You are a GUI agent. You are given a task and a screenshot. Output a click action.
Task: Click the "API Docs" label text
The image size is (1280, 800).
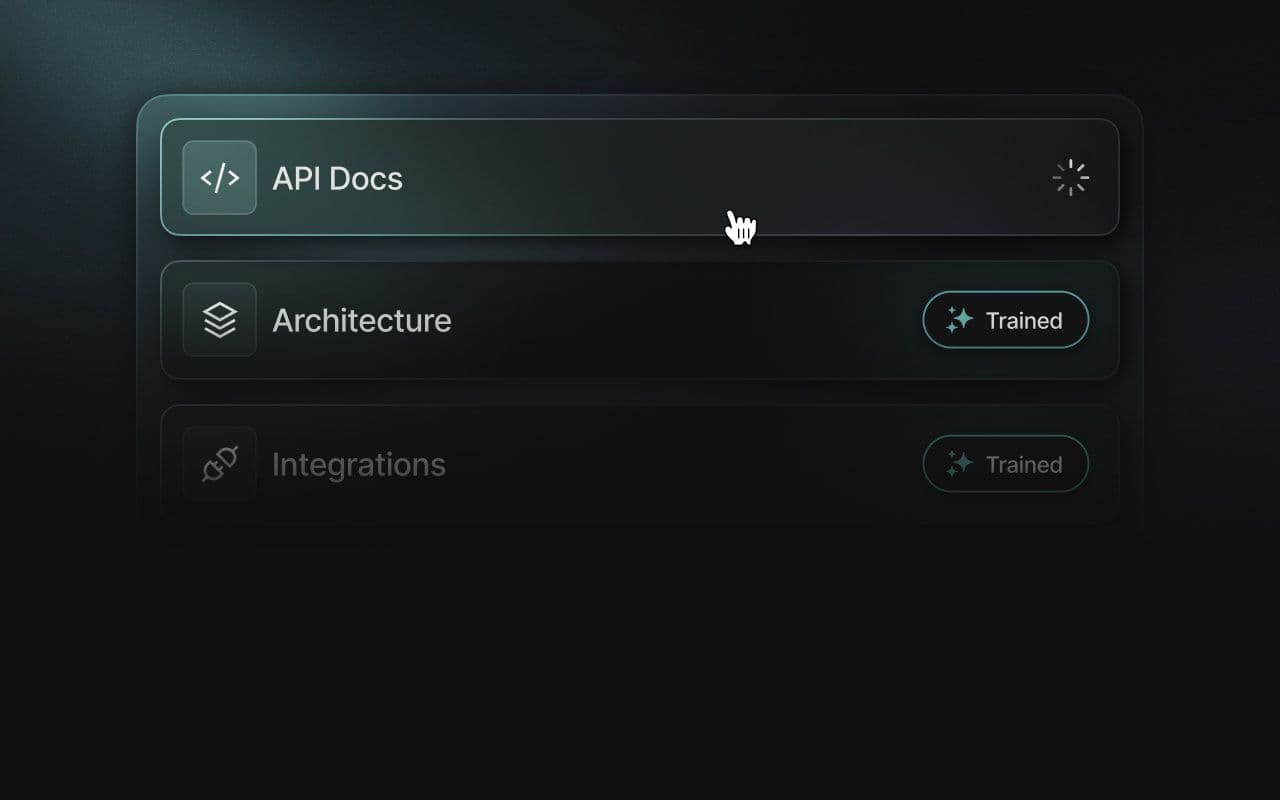coord(337,178)
